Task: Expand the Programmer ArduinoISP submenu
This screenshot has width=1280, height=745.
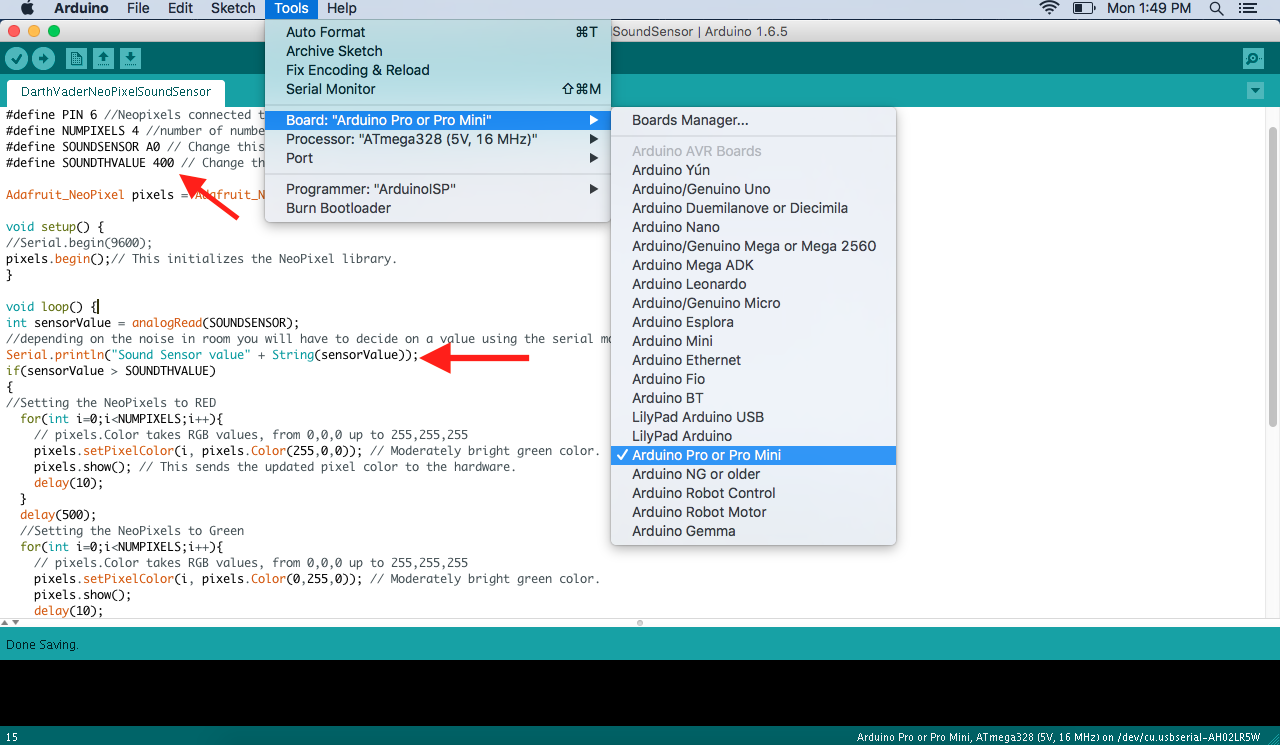Action: tap(438, 189)
